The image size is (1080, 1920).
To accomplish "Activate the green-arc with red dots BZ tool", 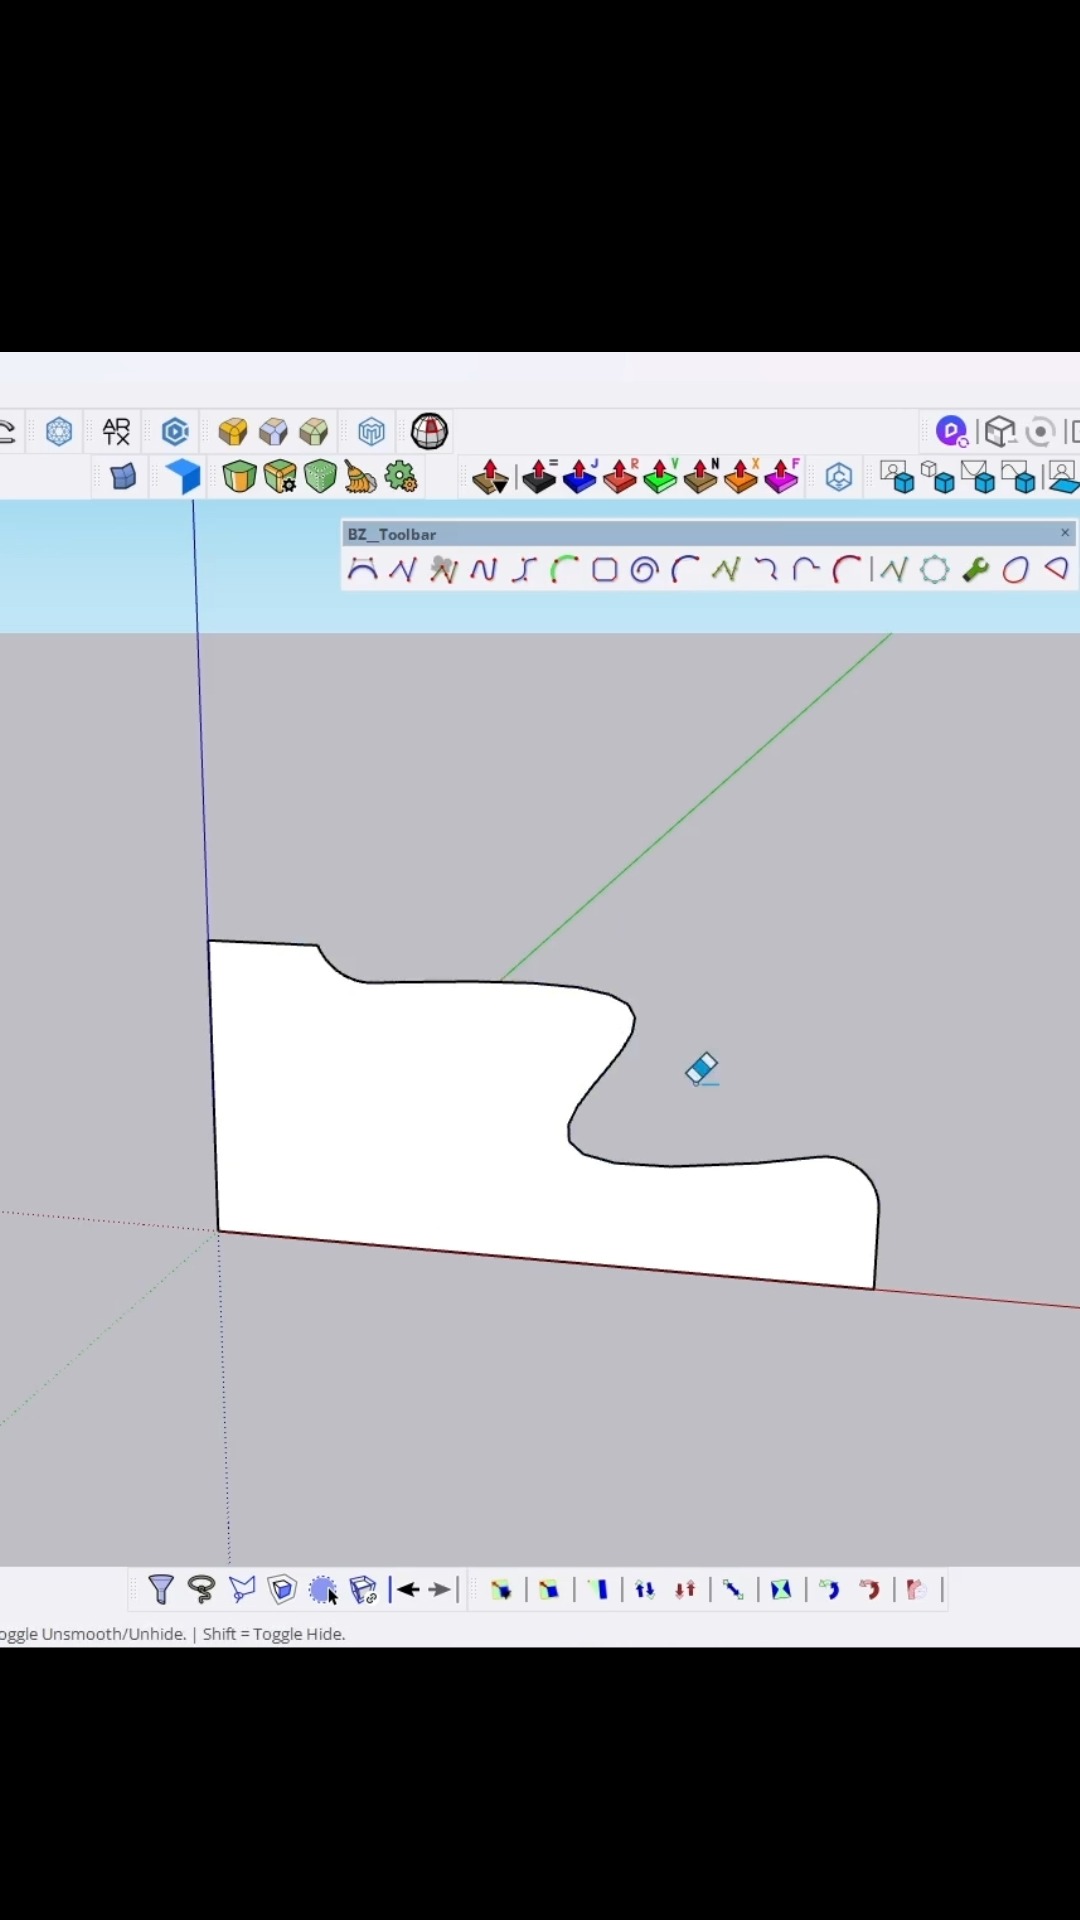I will tap(564, 570).
